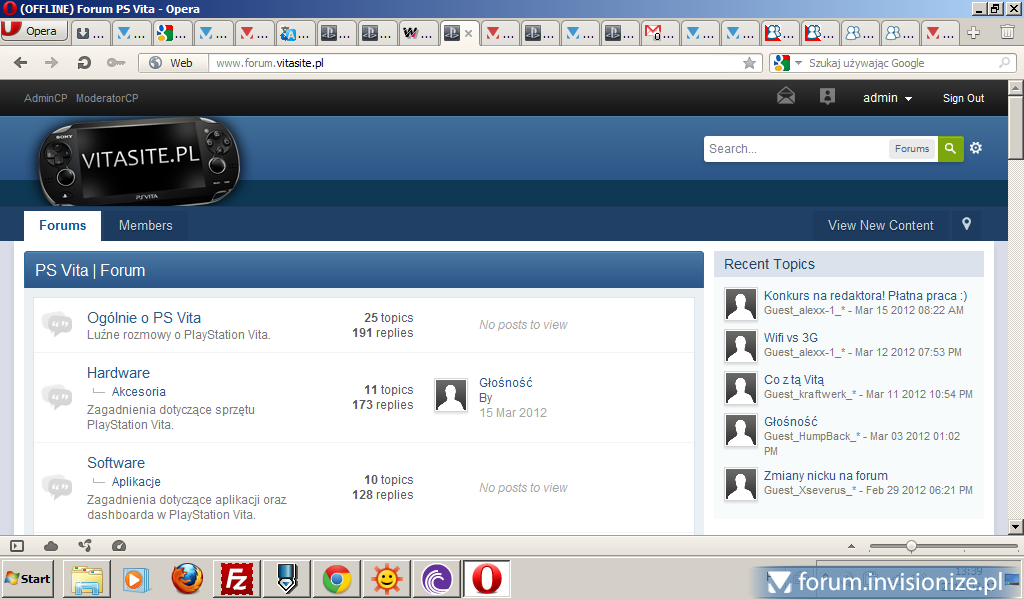1024x600 pixels.
Task: Click the zoom slider in status bar
Action: 911,546
